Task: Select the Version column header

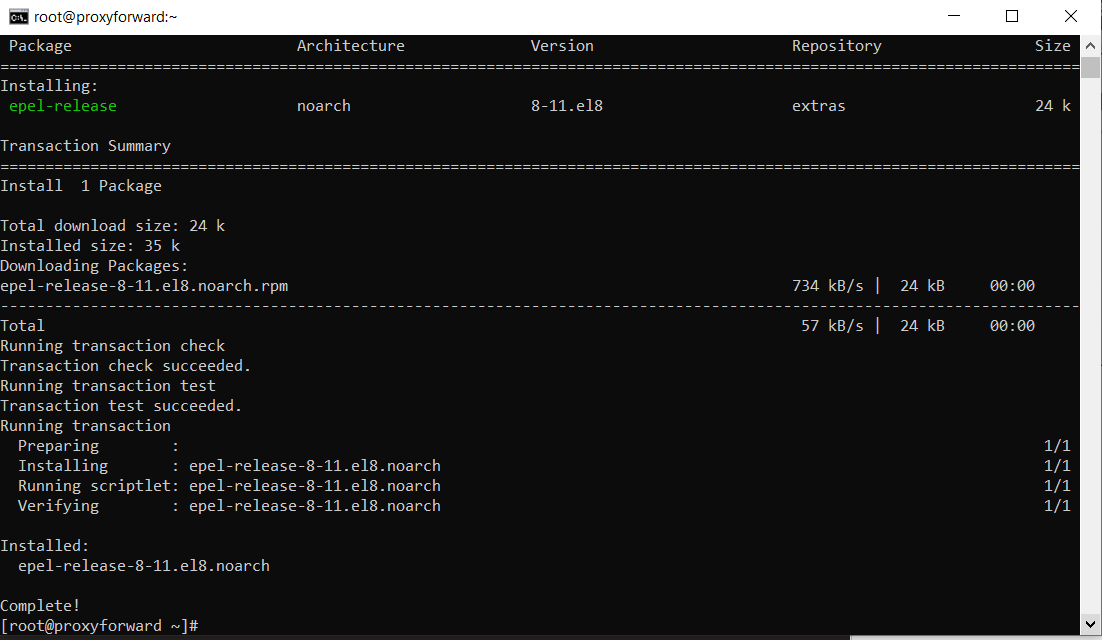Action: (562, 45)
